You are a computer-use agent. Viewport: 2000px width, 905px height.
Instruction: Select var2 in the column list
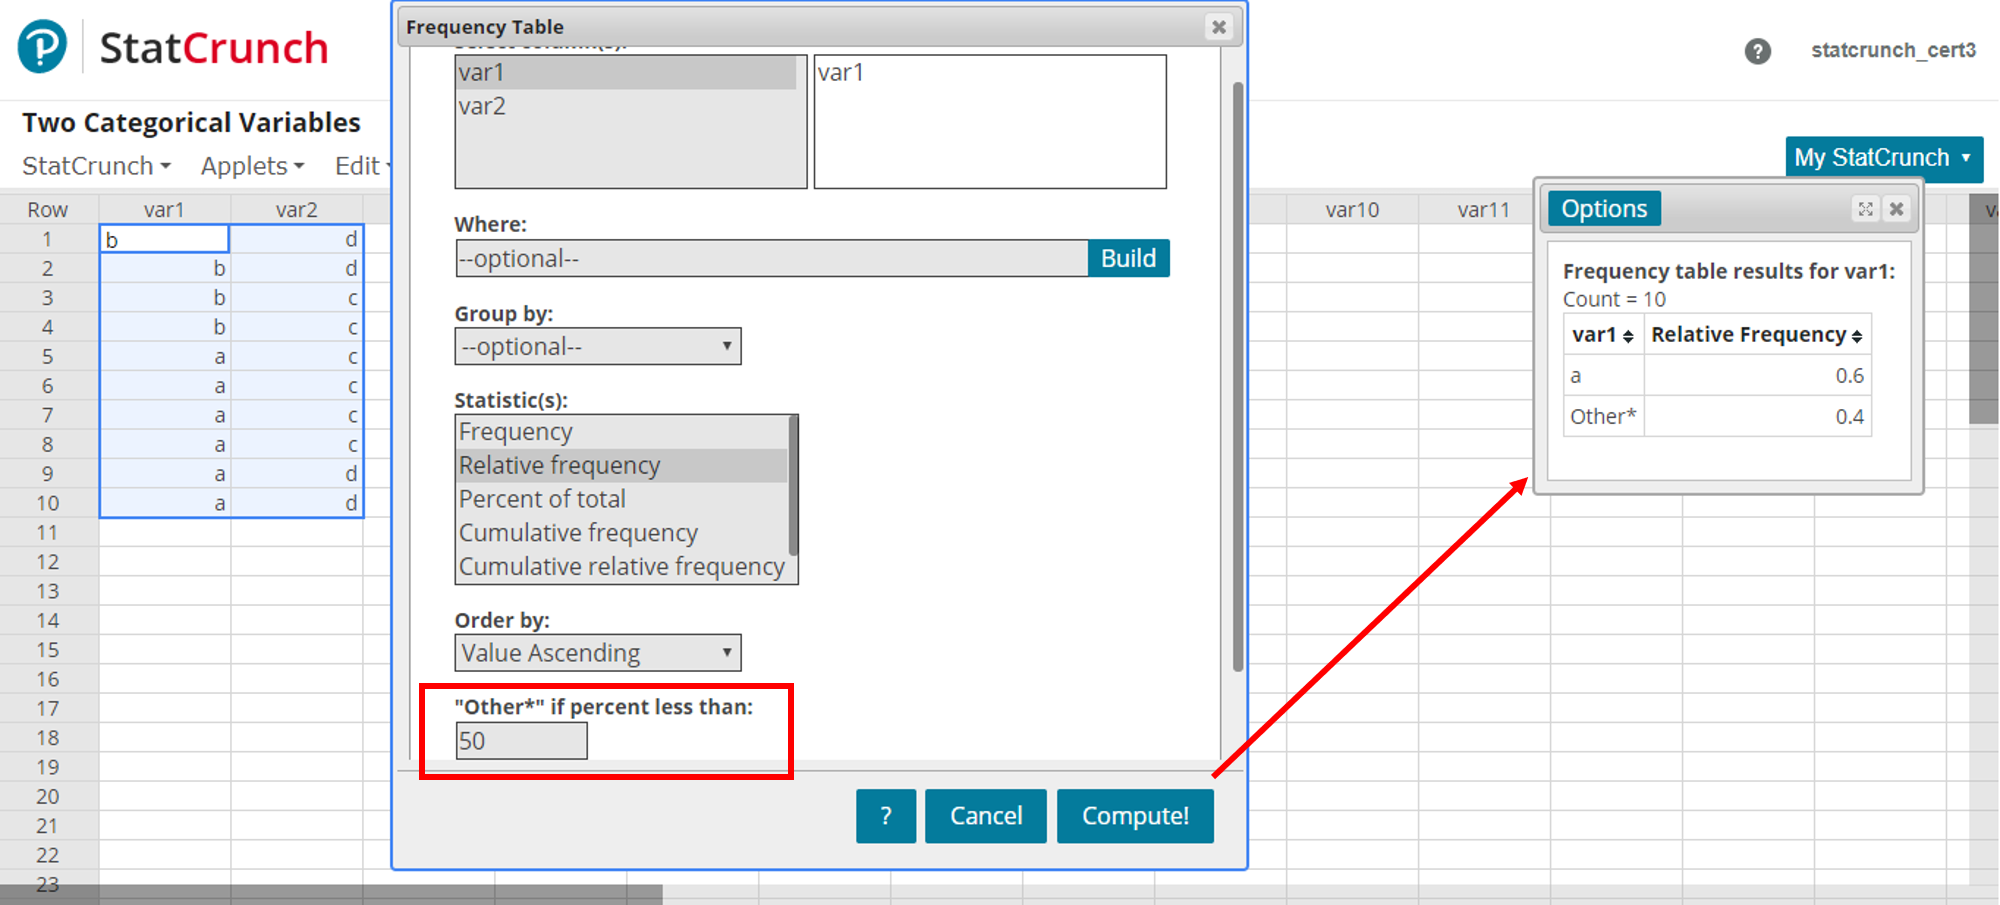point(482,106)
